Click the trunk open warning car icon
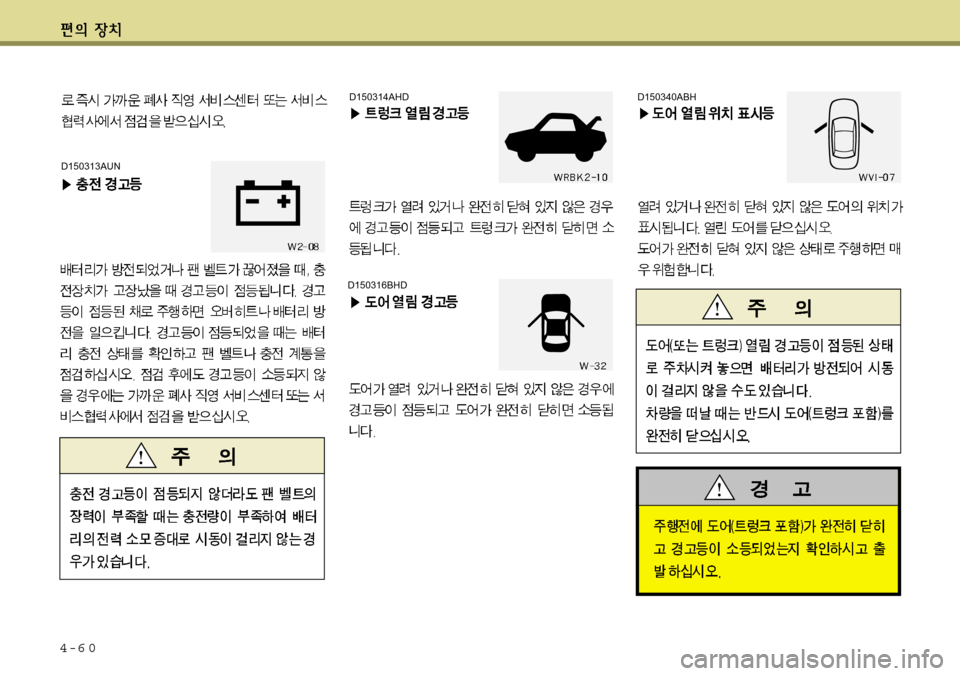This screenshot has height=676, width=960. [555, 137]
